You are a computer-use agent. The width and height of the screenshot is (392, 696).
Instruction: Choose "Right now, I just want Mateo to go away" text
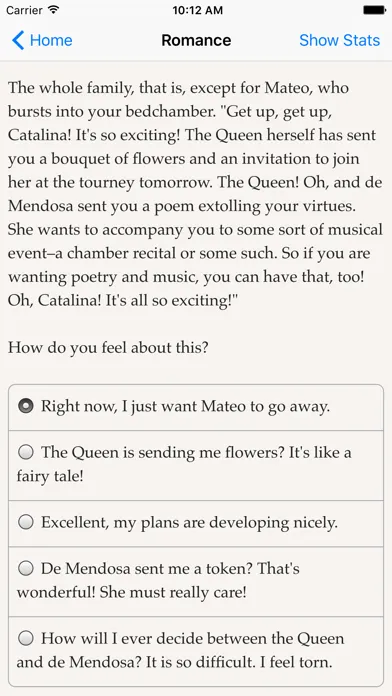186,406
